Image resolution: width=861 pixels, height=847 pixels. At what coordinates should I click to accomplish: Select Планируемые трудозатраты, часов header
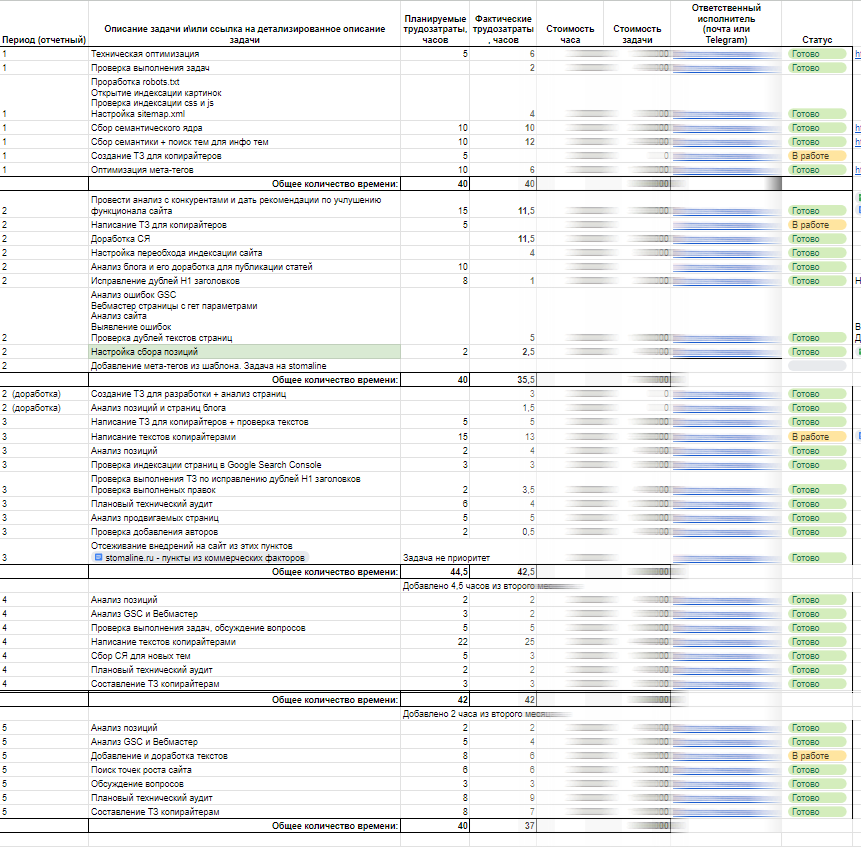click(x=435, y=24)
